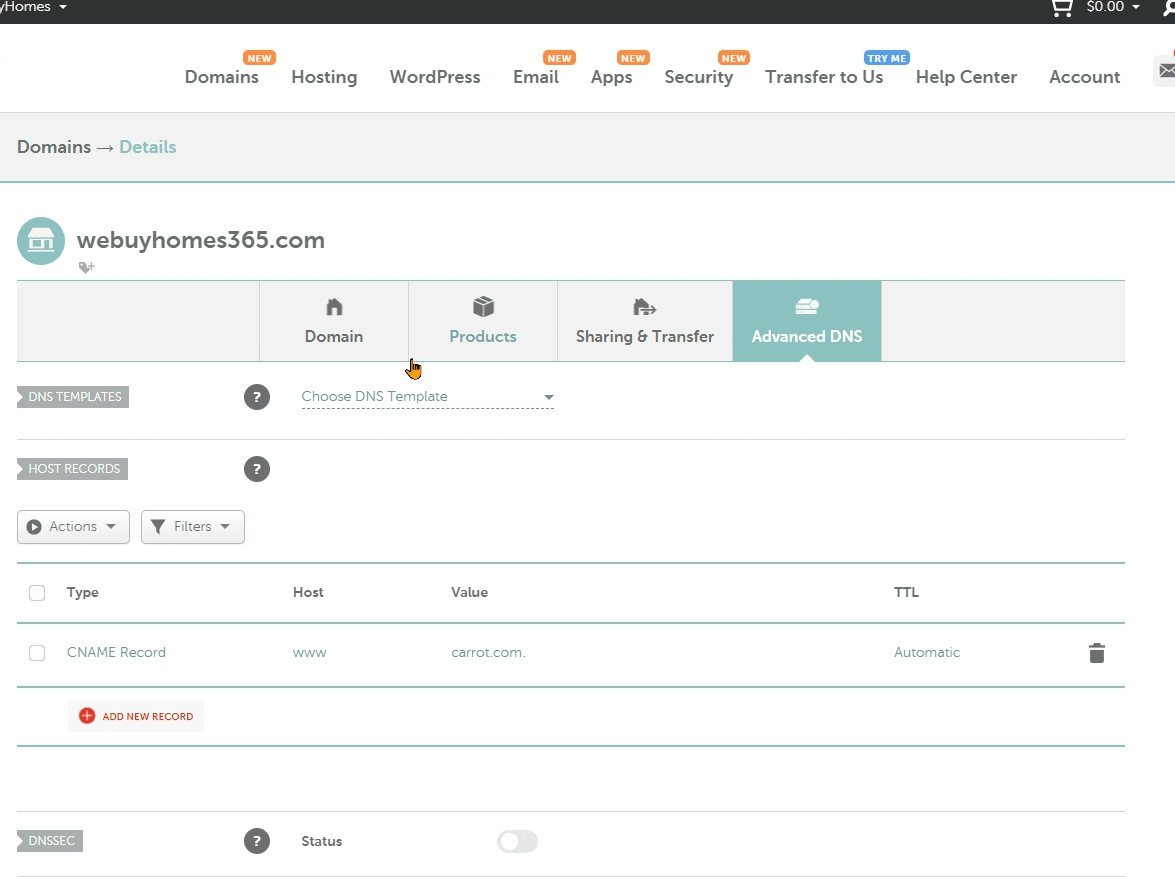Click the DNS TEMPLATES section label

[73, 397]
